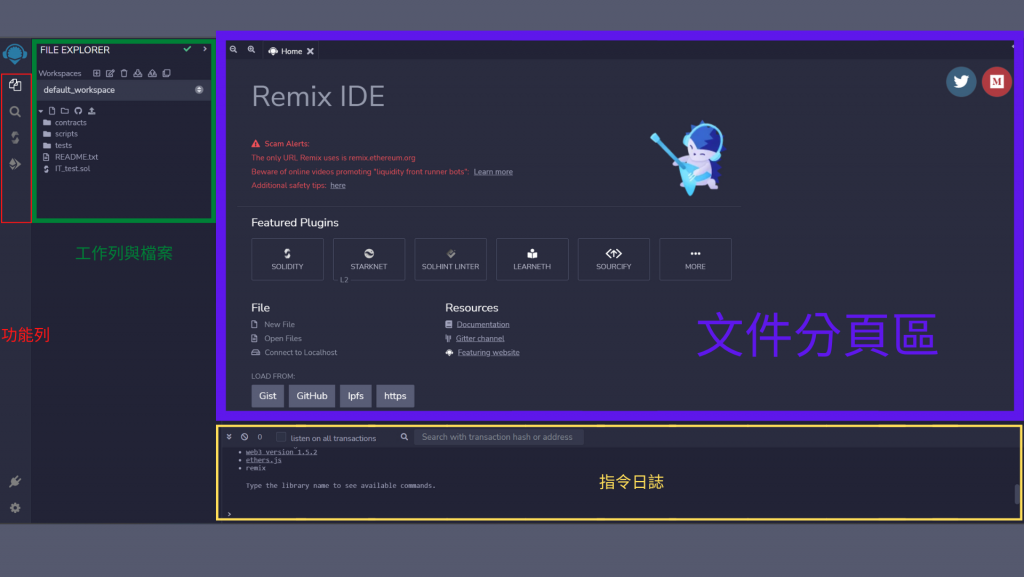Expand File Explorer panel chevron
Image resolution: width=1024 pixels, height=577 pixels.
(x=205, y=49)
